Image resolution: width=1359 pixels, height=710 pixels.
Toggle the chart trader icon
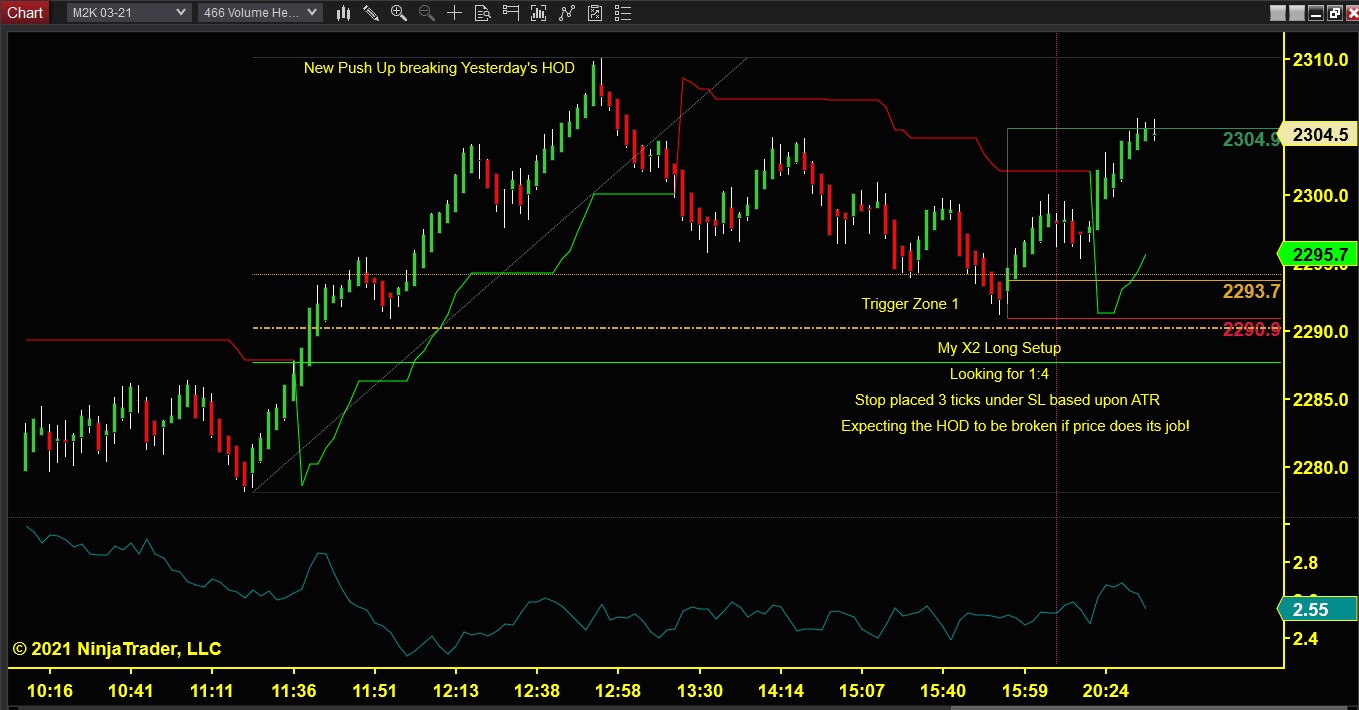(510, 13)
